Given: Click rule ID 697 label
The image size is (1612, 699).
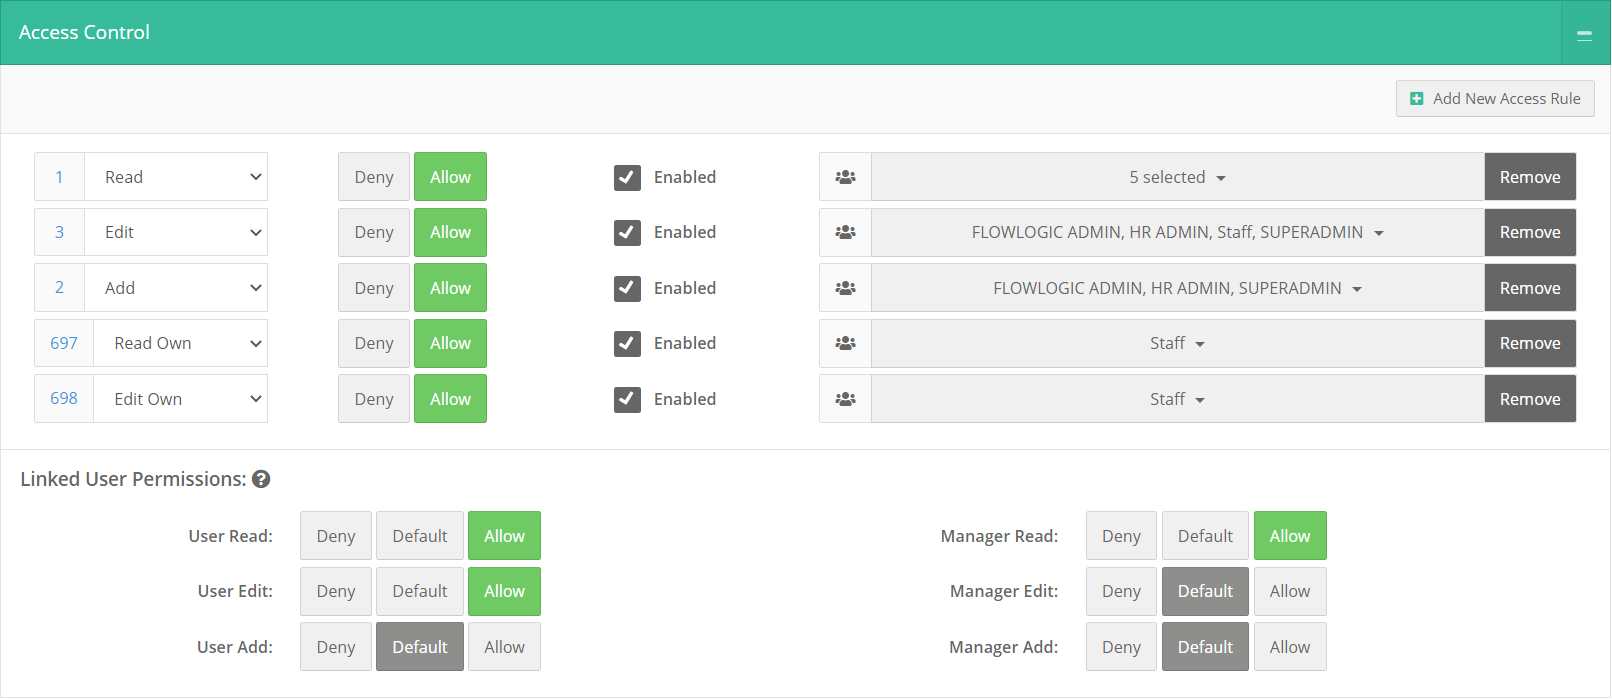Looking at the screenshot, I should pos(64,343).
